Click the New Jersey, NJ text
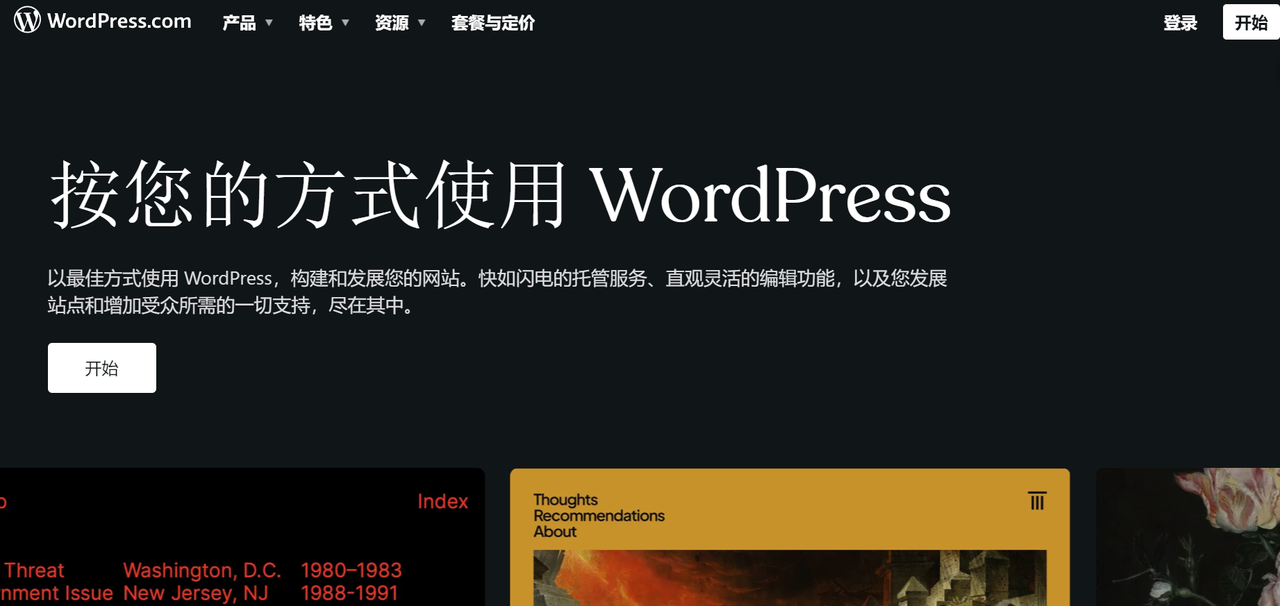Viewport: 1280px width, 606px height. point(196,594)
